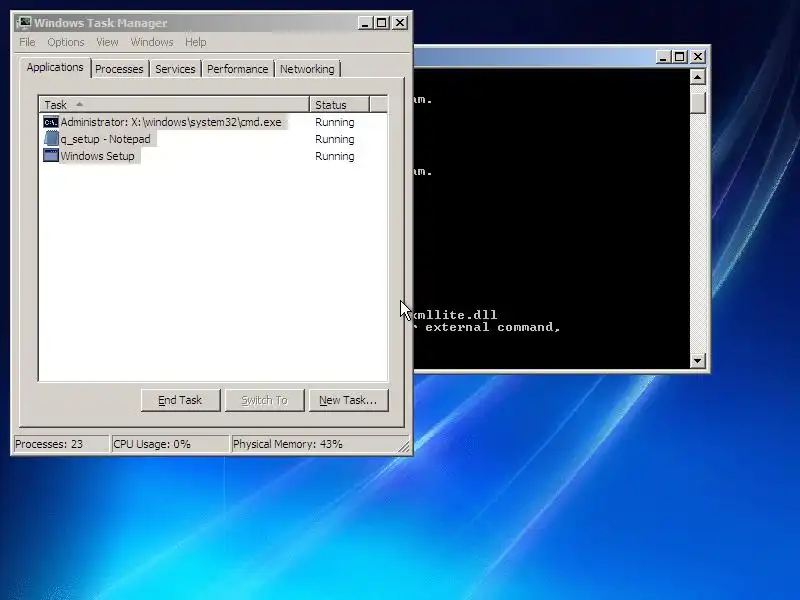The image size is (800, 600).
Task: Click the Task Manager title bar icon
Action: (23, 23)
